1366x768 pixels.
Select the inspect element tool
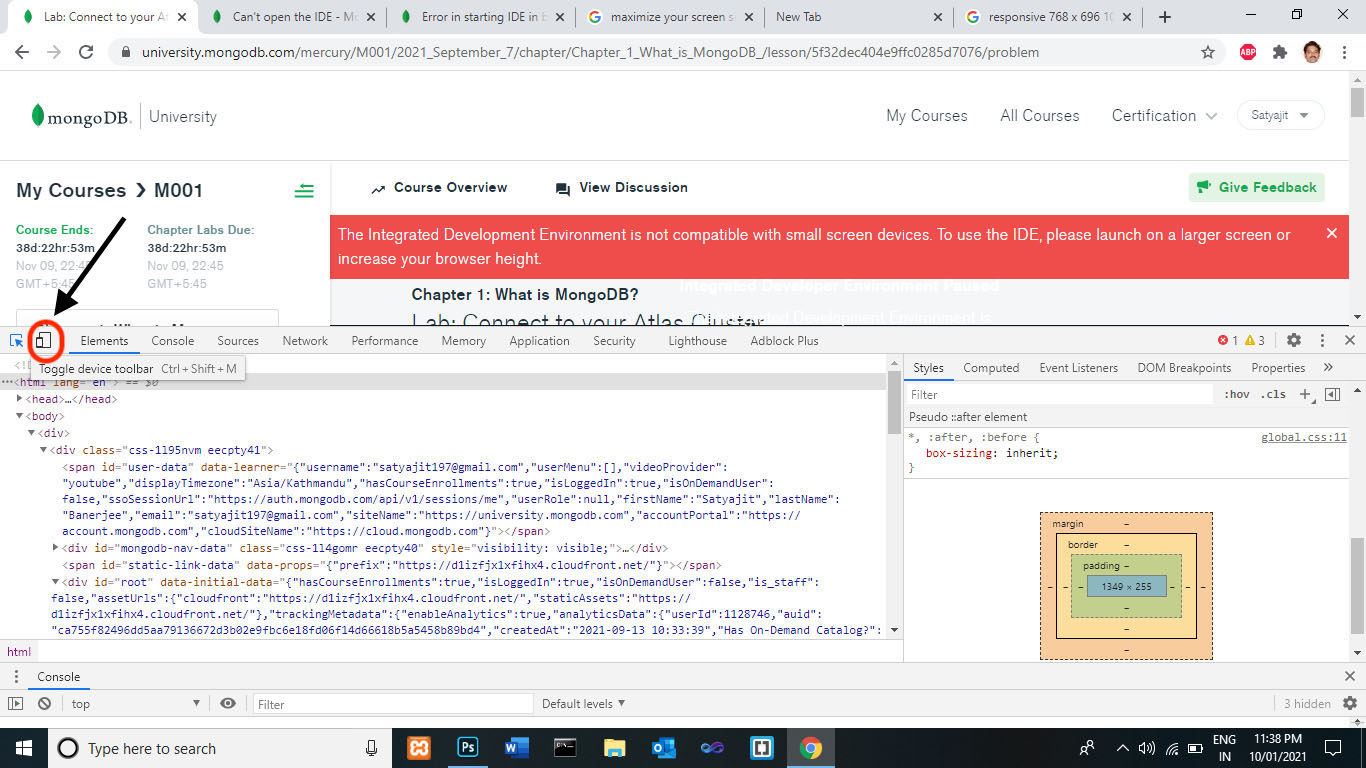(x=16, y=340)
